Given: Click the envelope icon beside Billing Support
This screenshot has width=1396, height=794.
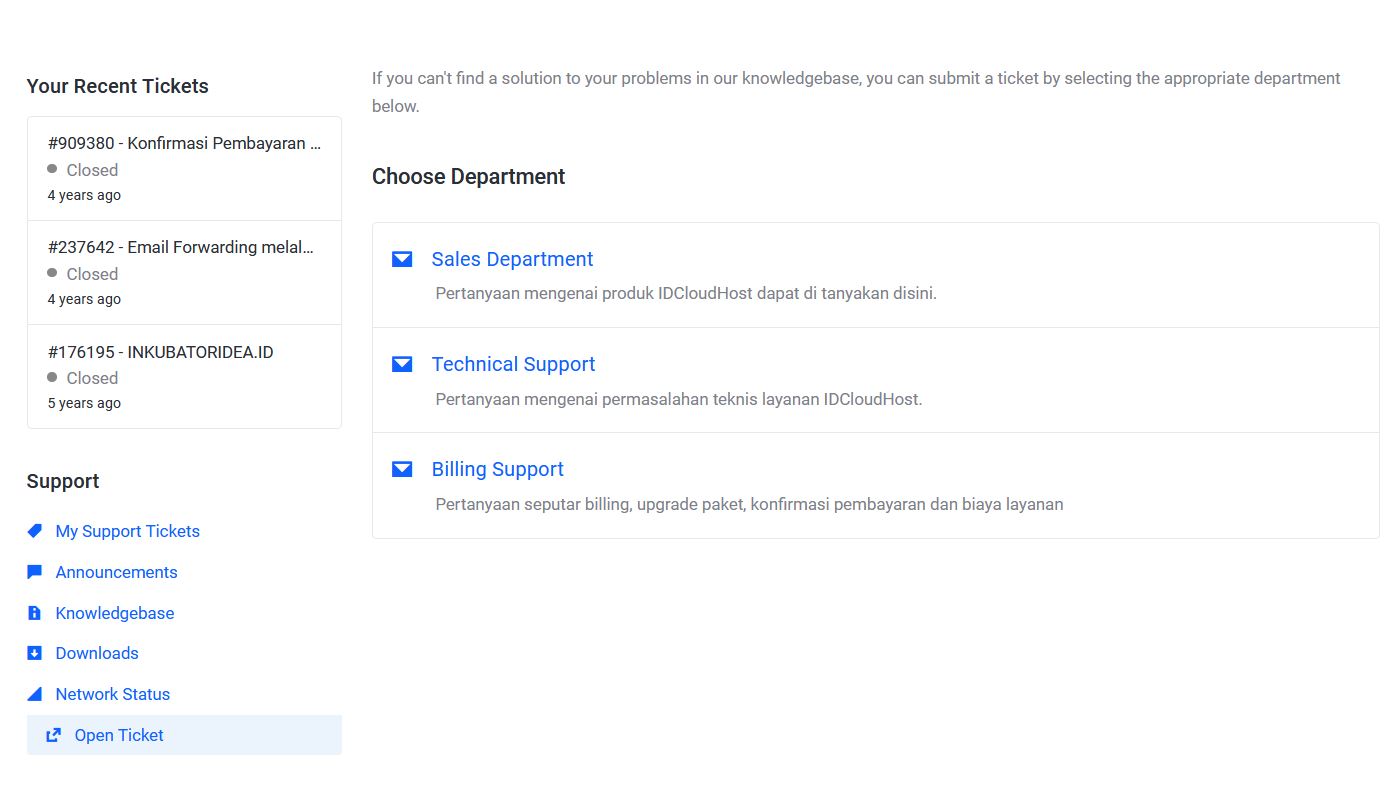Looking at the screenshot, I should pyautogui.click(x=401, y=468).
